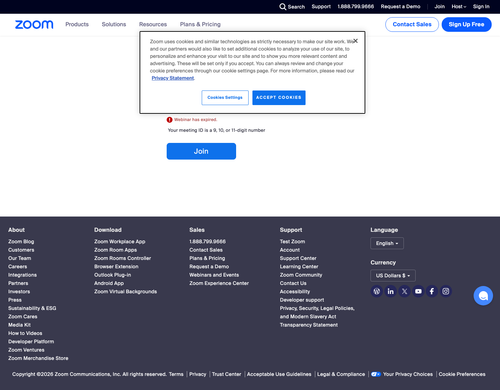The height and width of the screenshot is (390, 500).
Task: Open Developer Platform footer link
Action: [31, 342]
